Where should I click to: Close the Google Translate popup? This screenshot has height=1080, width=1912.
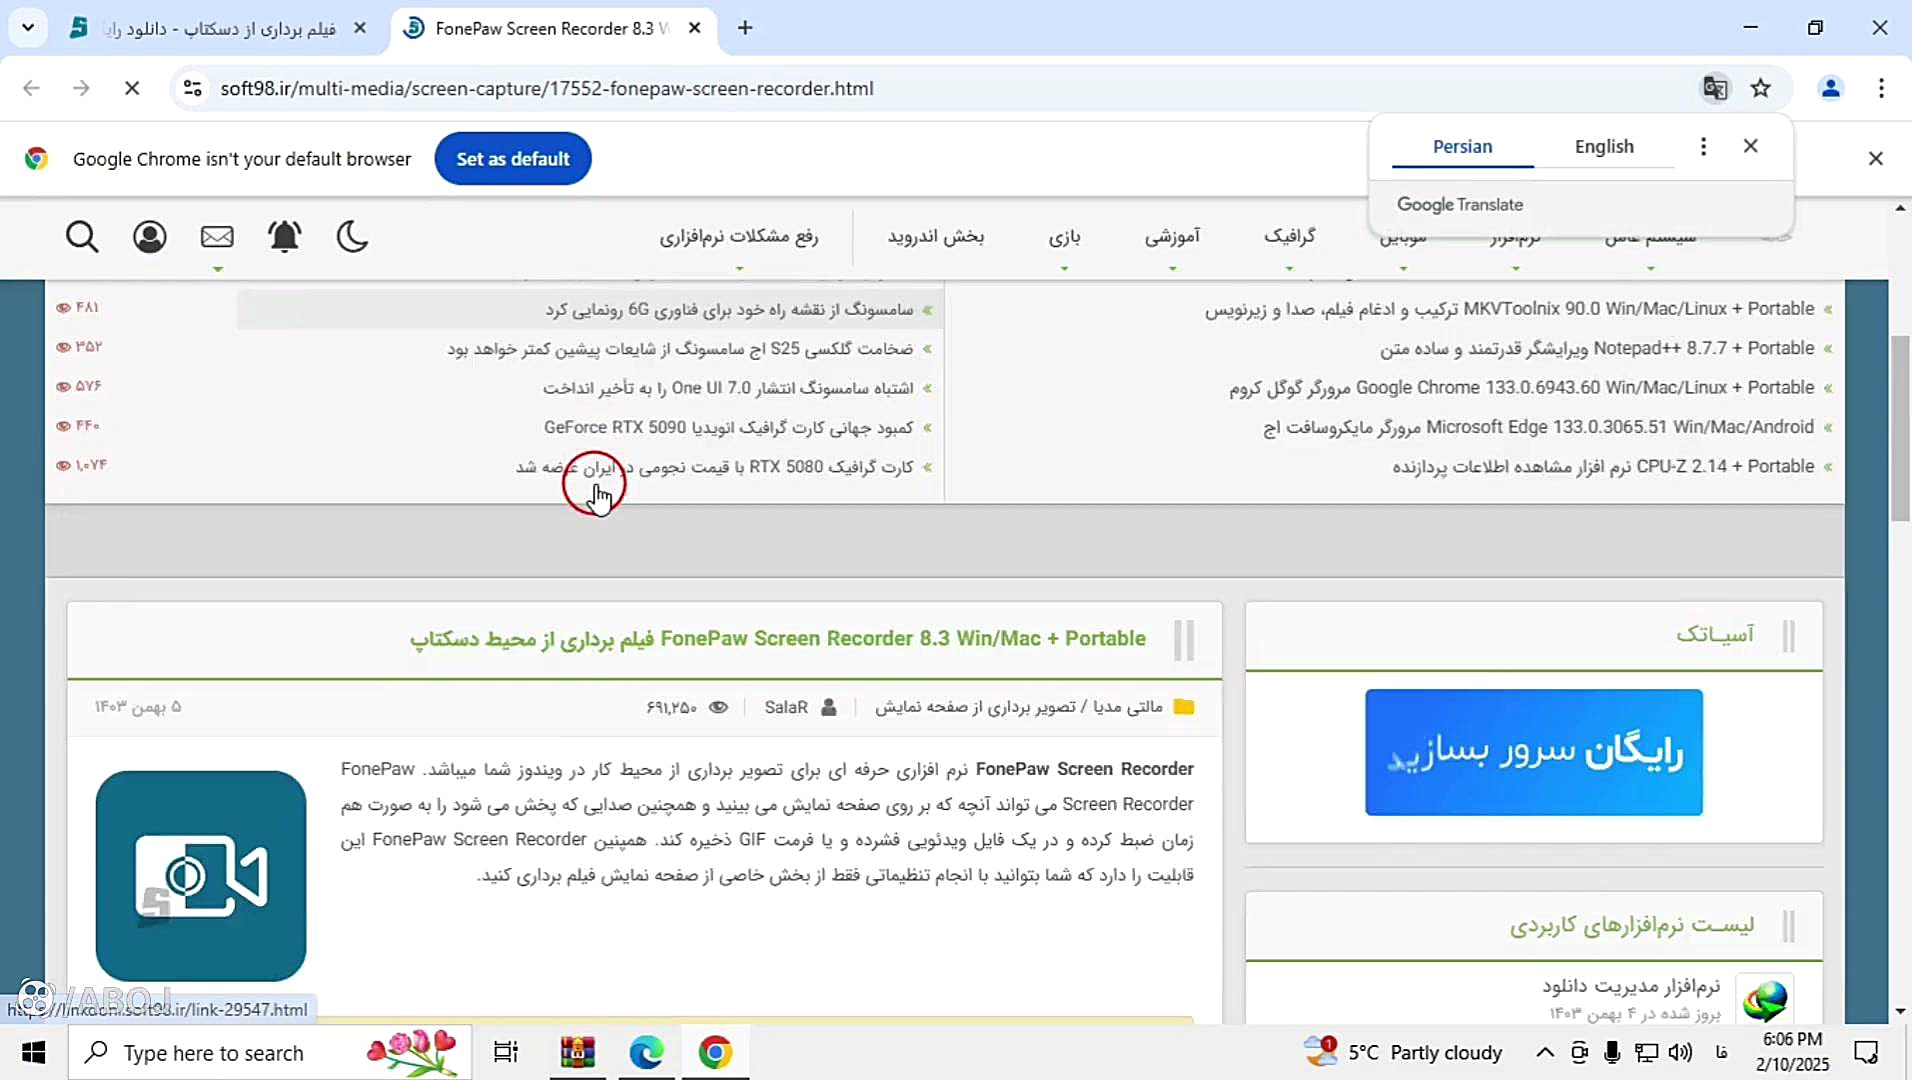click(x=1750, y=146)
